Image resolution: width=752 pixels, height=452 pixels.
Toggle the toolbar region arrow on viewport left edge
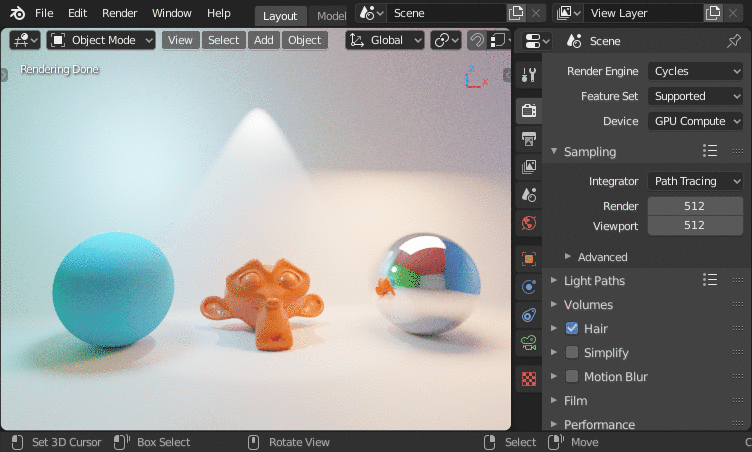click(4, 75)
